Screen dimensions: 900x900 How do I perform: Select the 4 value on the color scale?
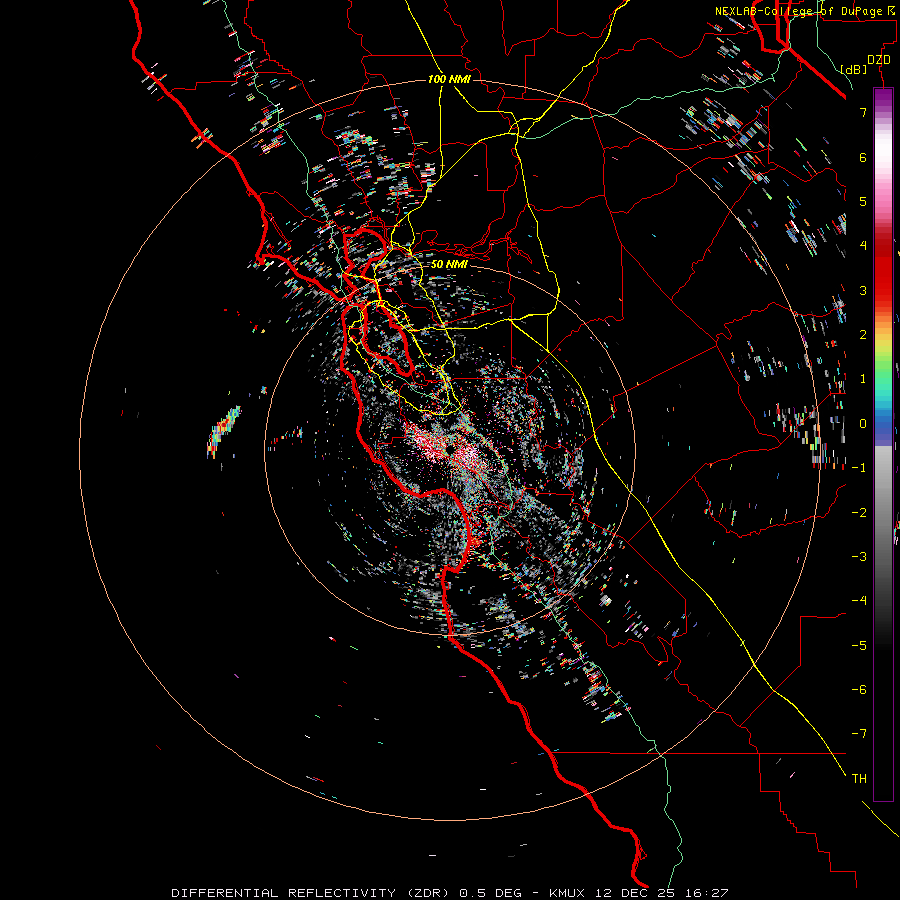coord(863,246)
